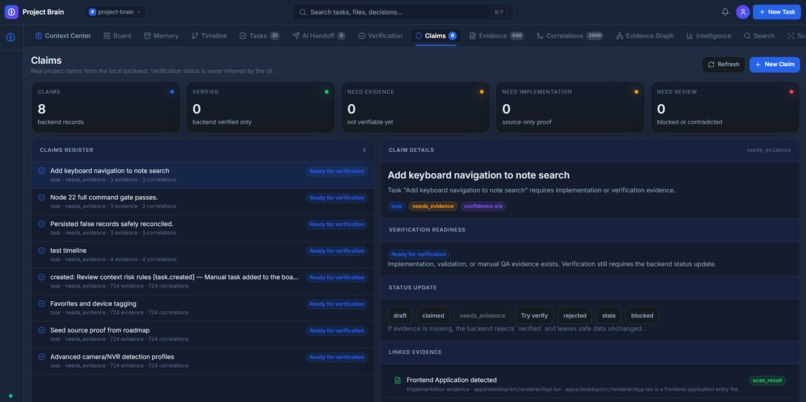The image size is (806, 402).
Task: Select the Seed source proof from roadmap claim
Action: 203,334
